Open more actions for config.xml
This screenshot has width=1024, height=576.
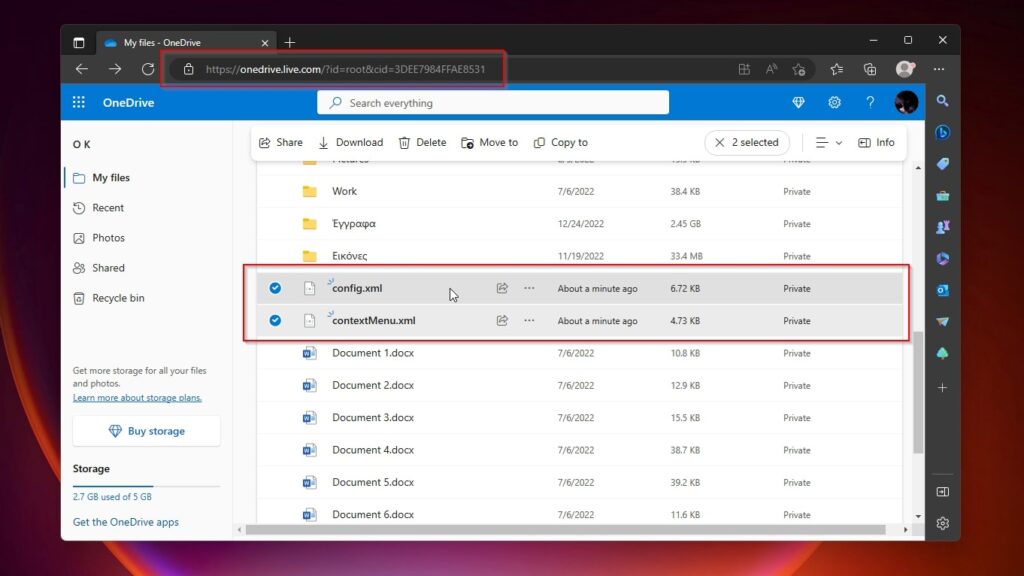click(529, 288)
